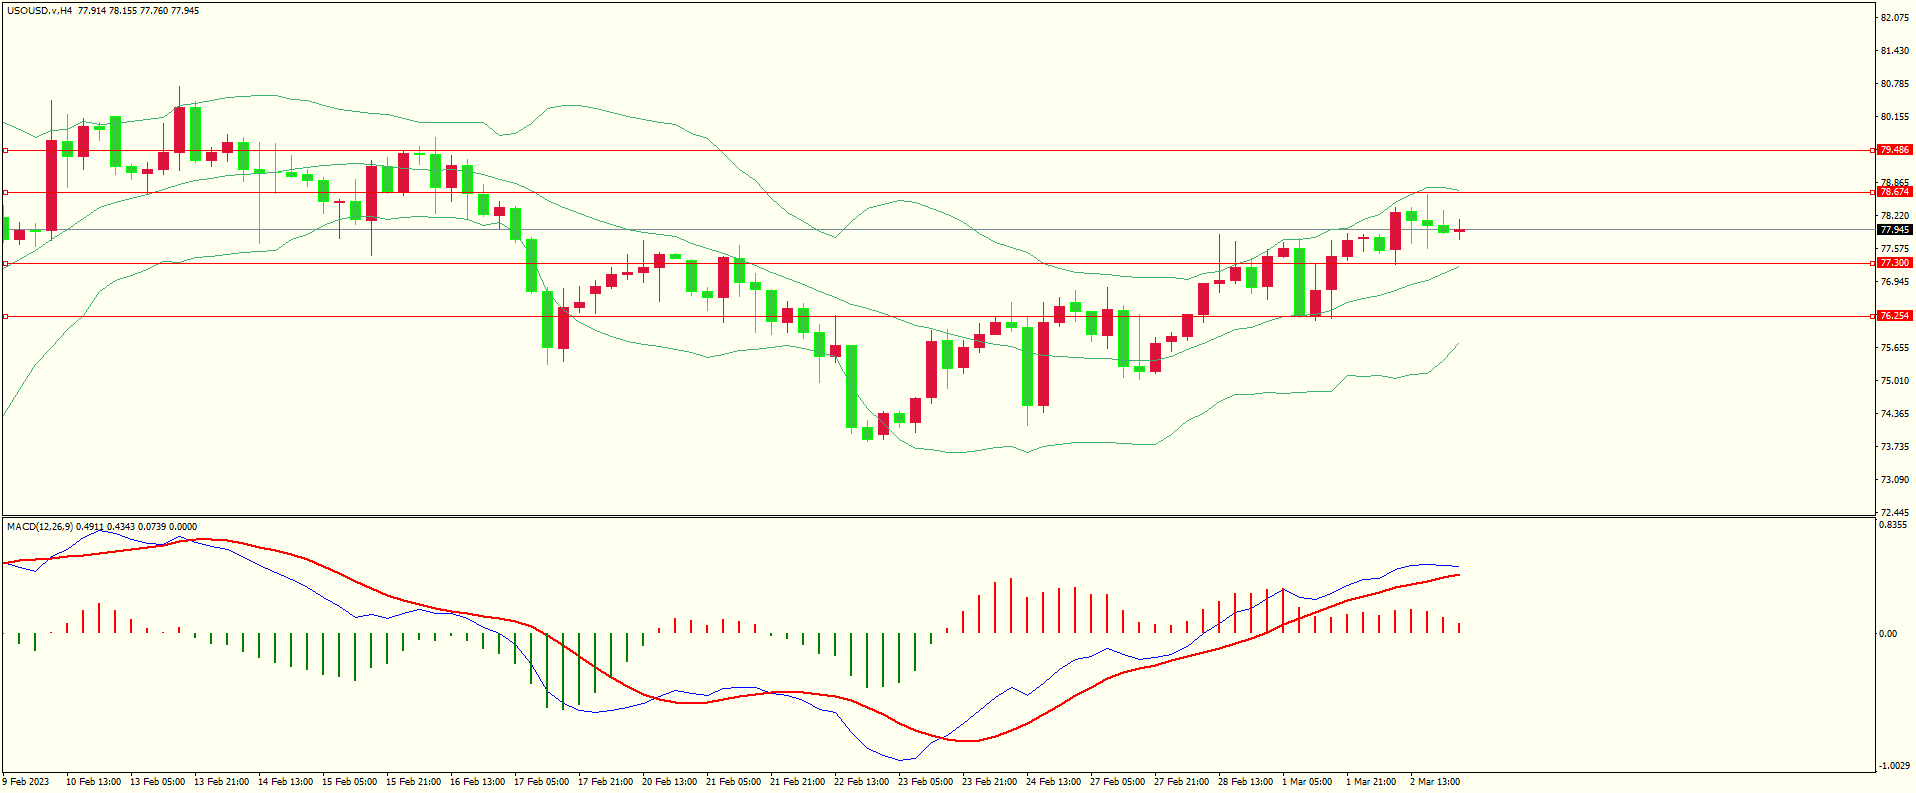Image resolution: width=1916 pixels, height=793 pixels.
Task: Grab the left handle of the 79.486 line
Action: pos(5,151)
